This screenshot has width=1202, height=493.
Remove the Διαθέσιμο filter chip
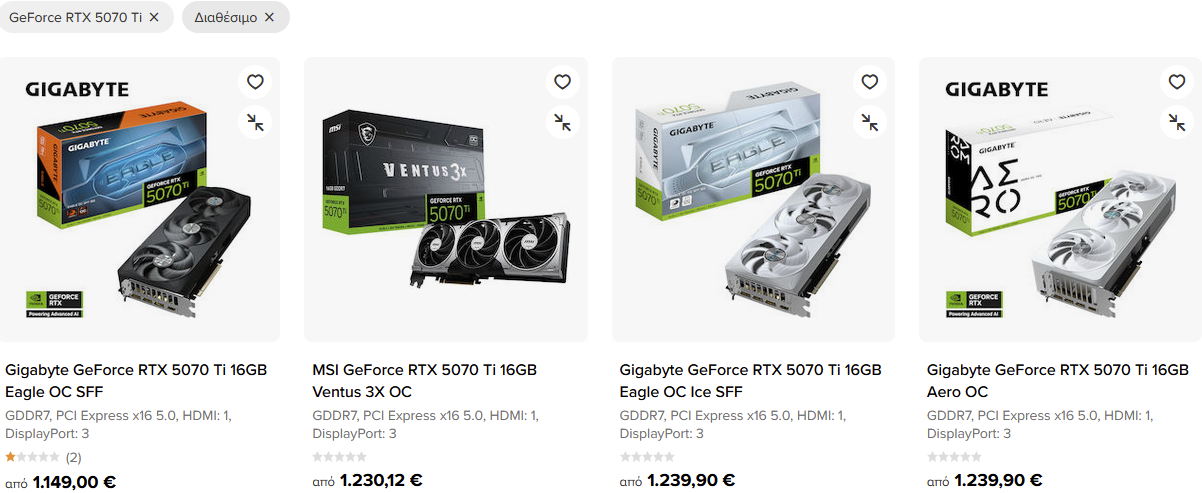click(269, 17)
